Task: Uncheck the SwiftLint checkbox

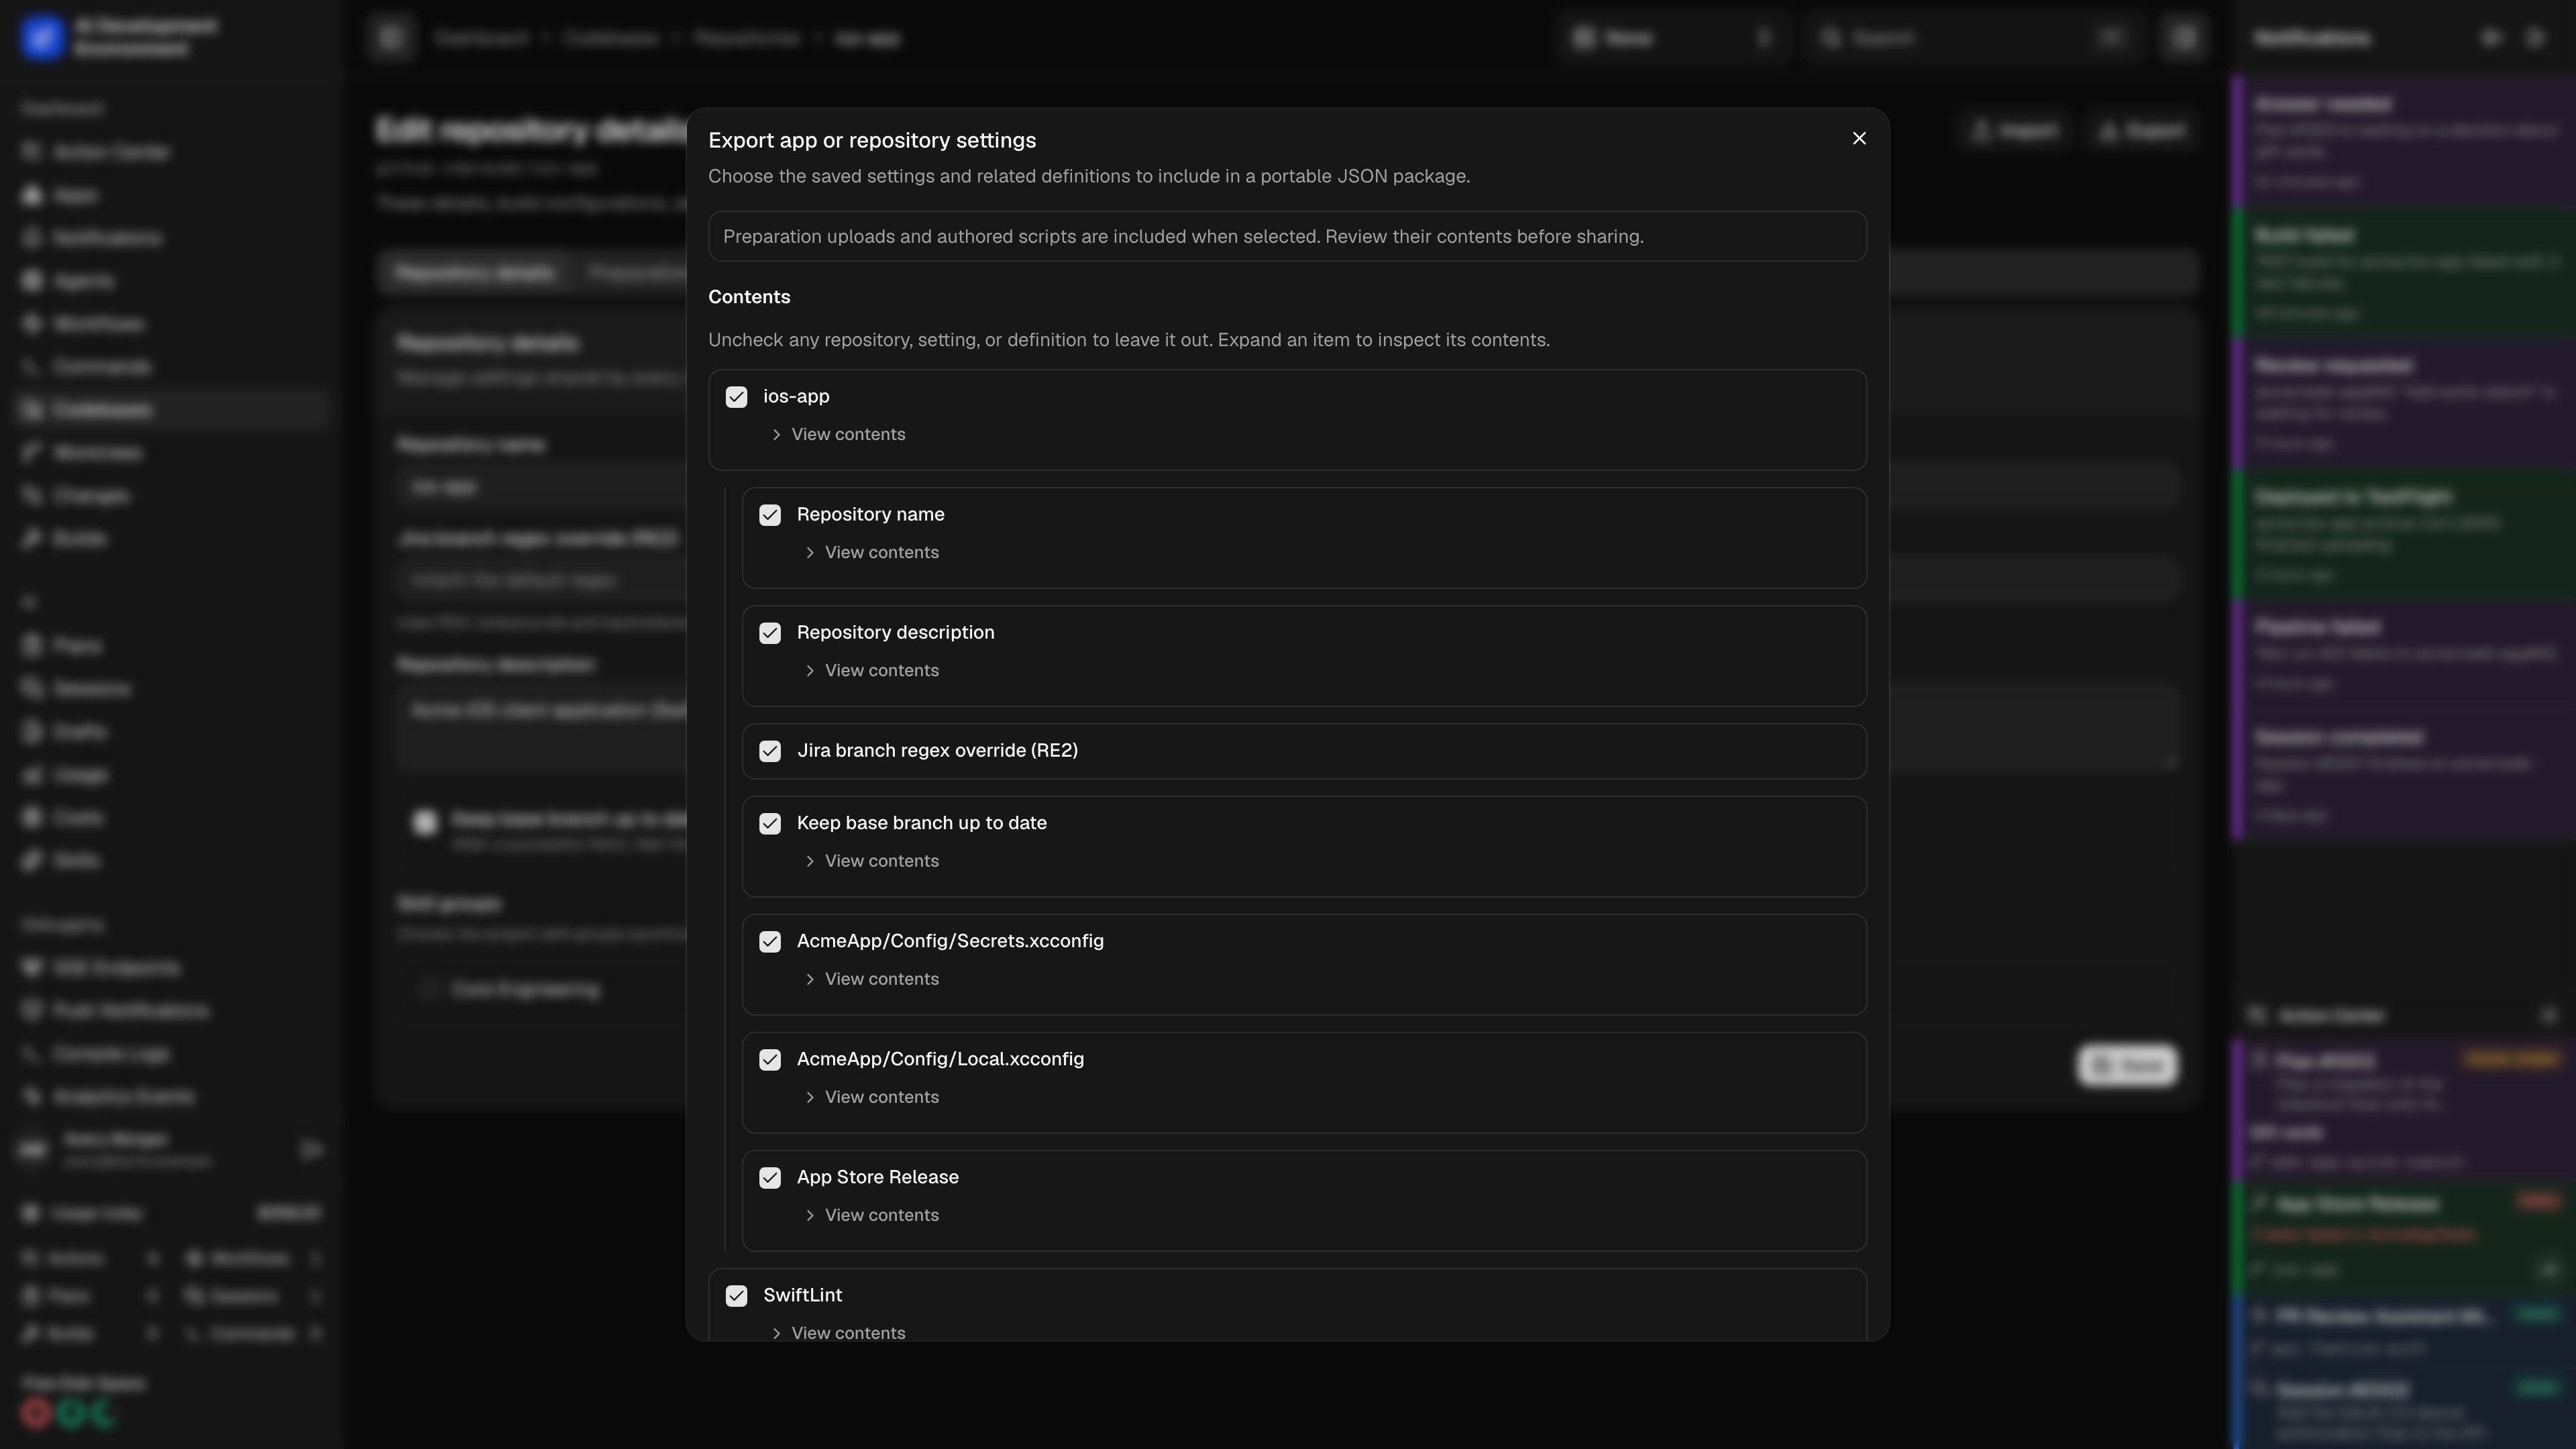Action: [x=736, y=1296]
